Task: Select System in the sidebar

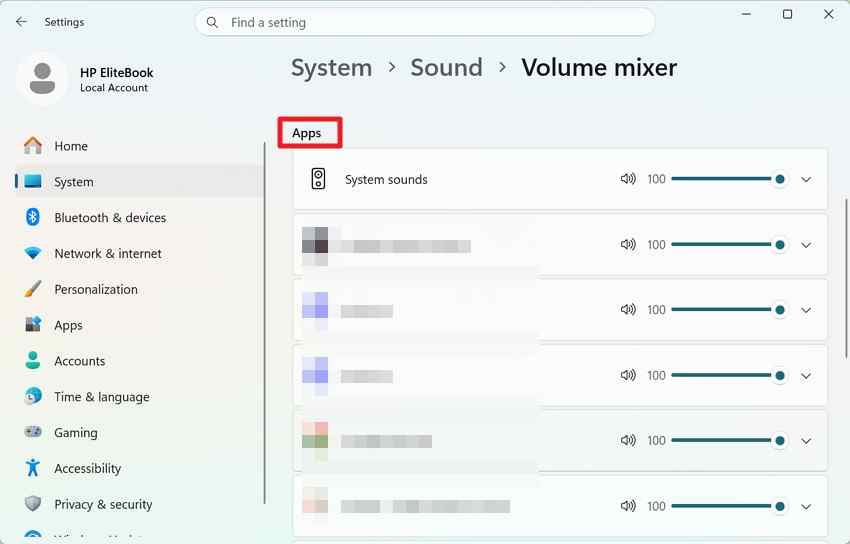Action: click(x=139, y=182)
